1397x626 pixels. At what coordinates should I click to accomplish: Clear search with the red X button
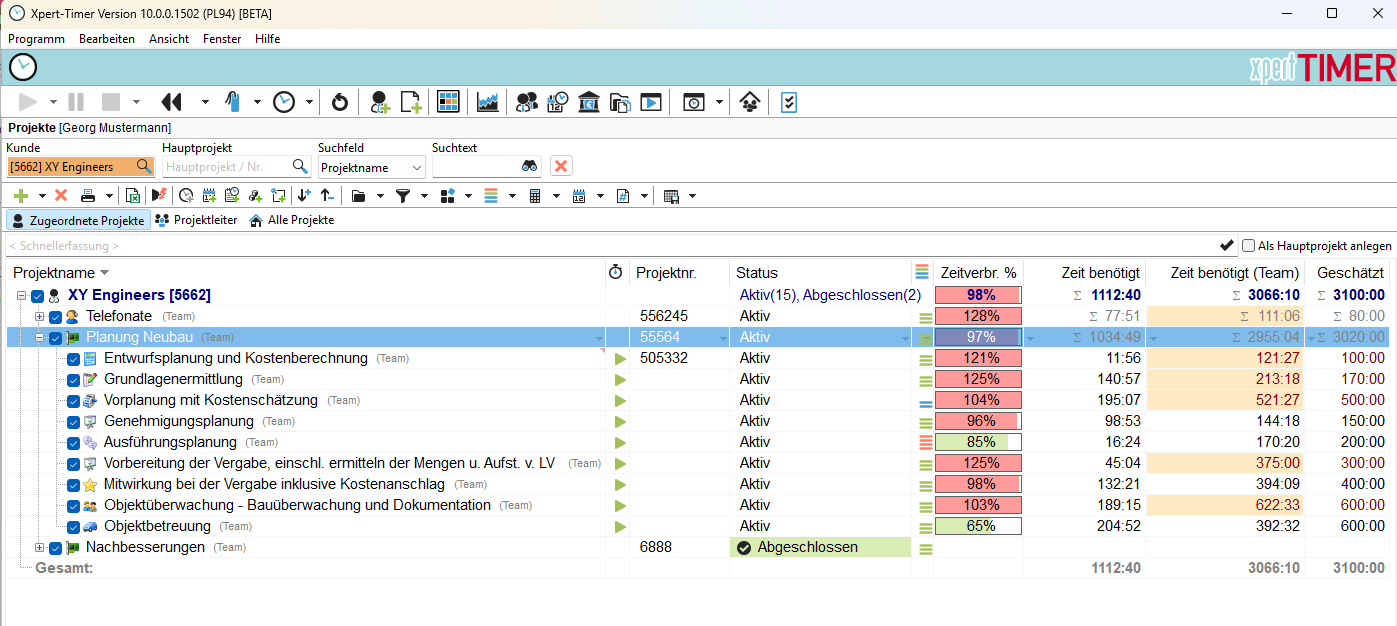pyautogui.click(x=561, y=167)
